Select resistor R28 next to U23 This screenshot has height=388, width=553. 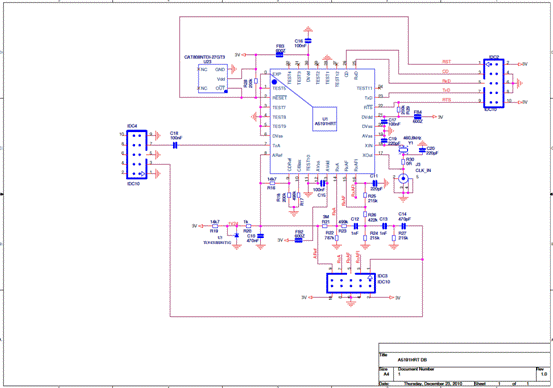pyautogui.click(x=256, y=81)
